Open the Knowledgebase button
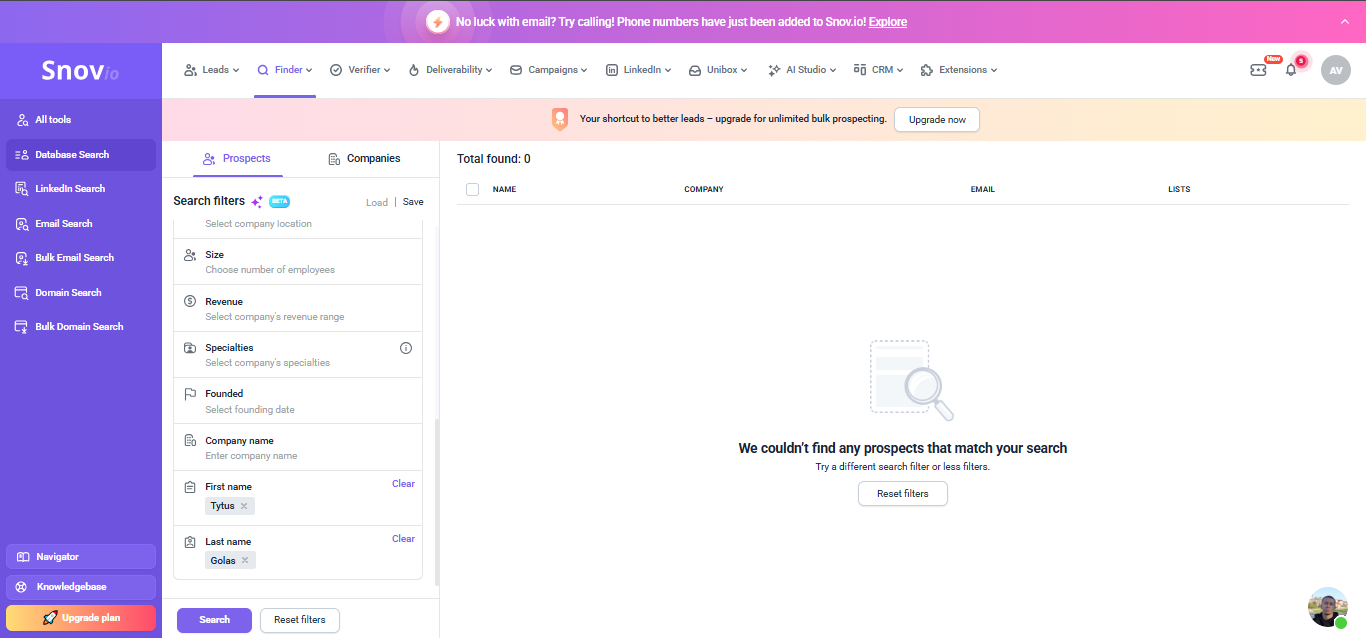This screenshot has width=1366, height=638. [81, 587]
